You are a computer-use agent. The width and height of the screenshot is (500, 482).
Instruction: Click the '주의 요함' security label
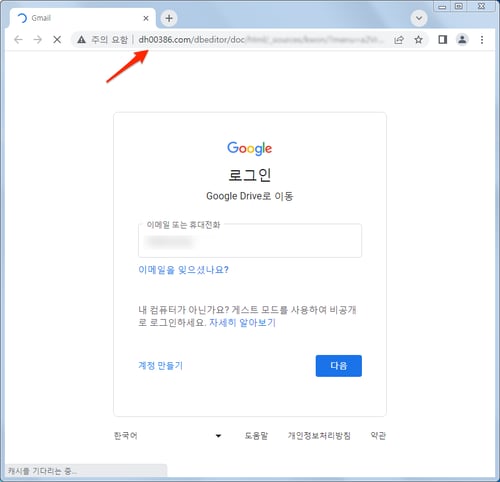(x=110, y=40)
